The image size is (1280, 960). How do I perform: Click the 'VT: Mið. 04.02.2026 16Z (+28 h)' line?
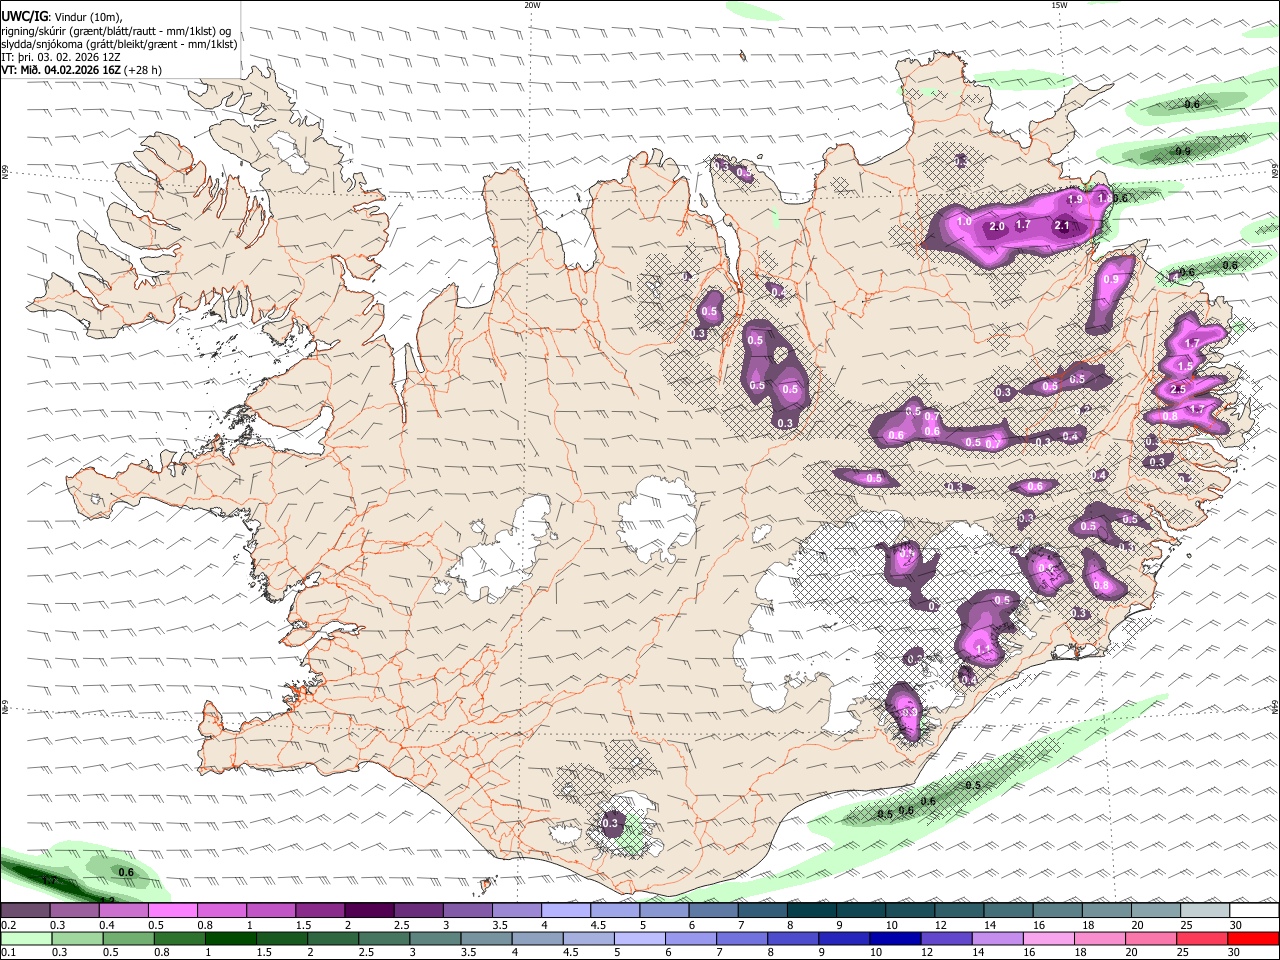coord(81,70)
